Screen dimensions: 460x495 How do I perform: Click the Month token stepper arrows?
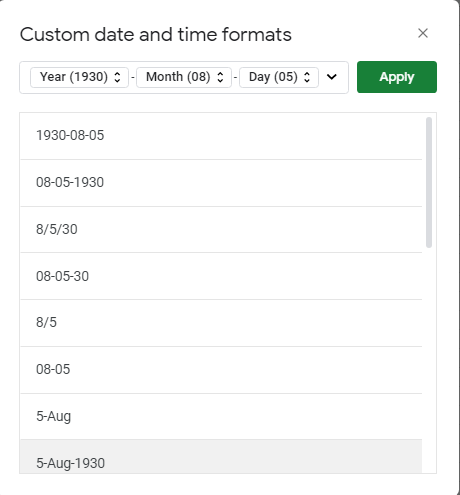pos(220,77)
